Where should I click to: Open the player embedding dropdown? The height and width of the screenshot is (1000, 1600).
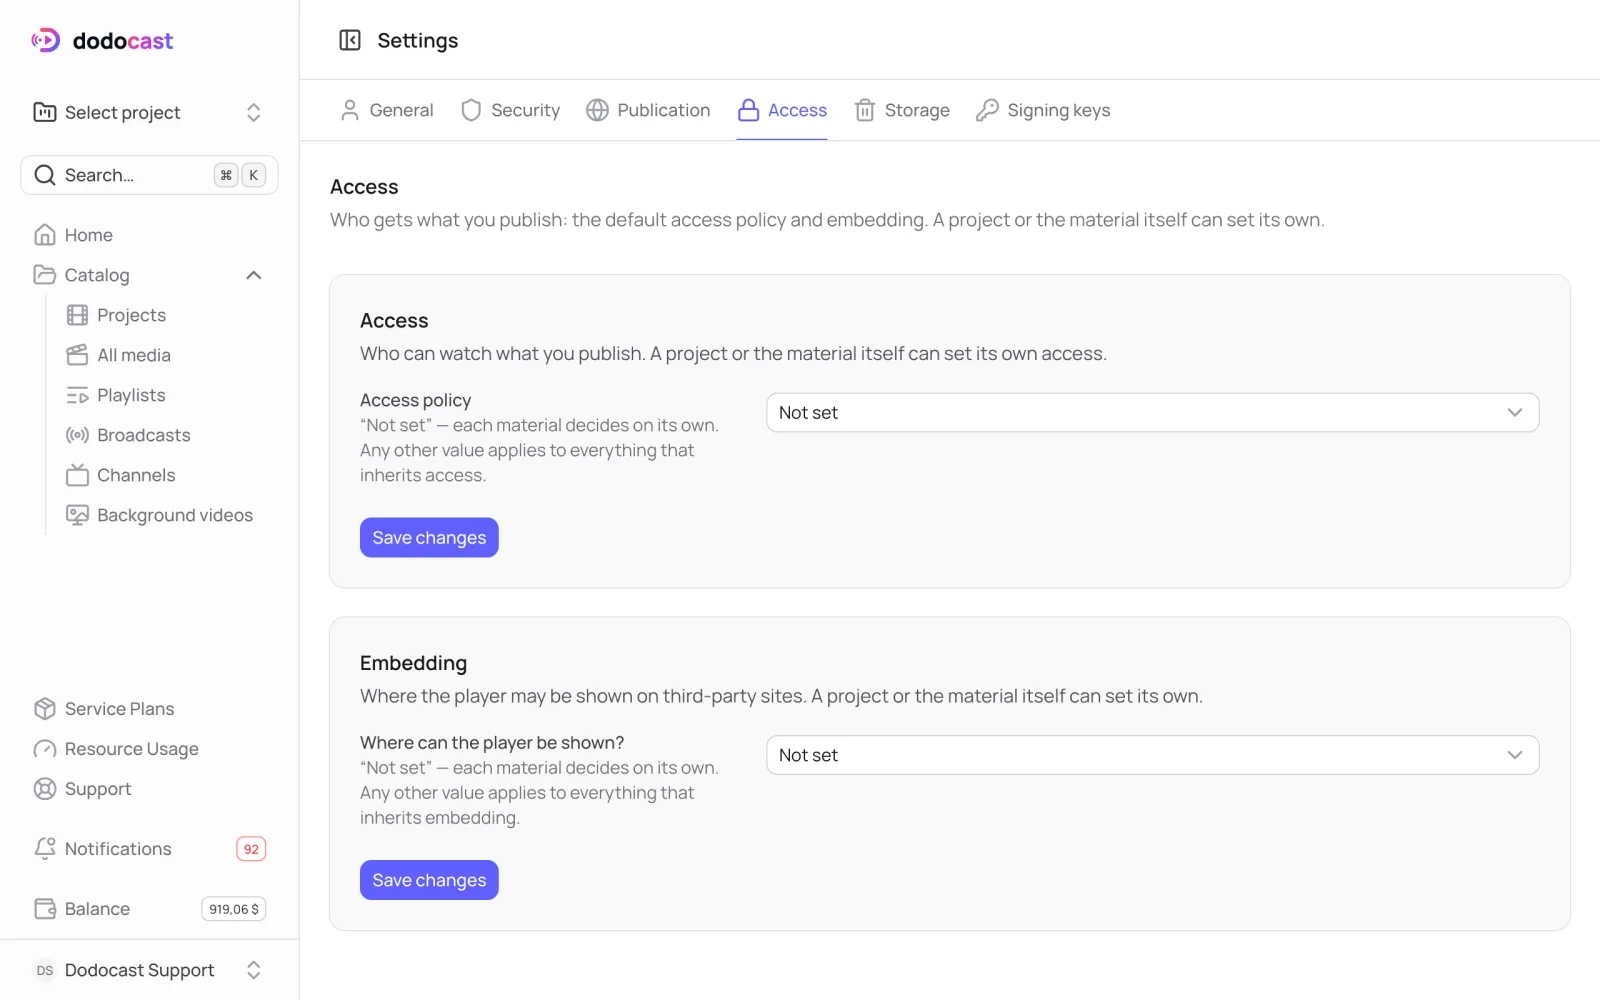[x=1152, y=755]
